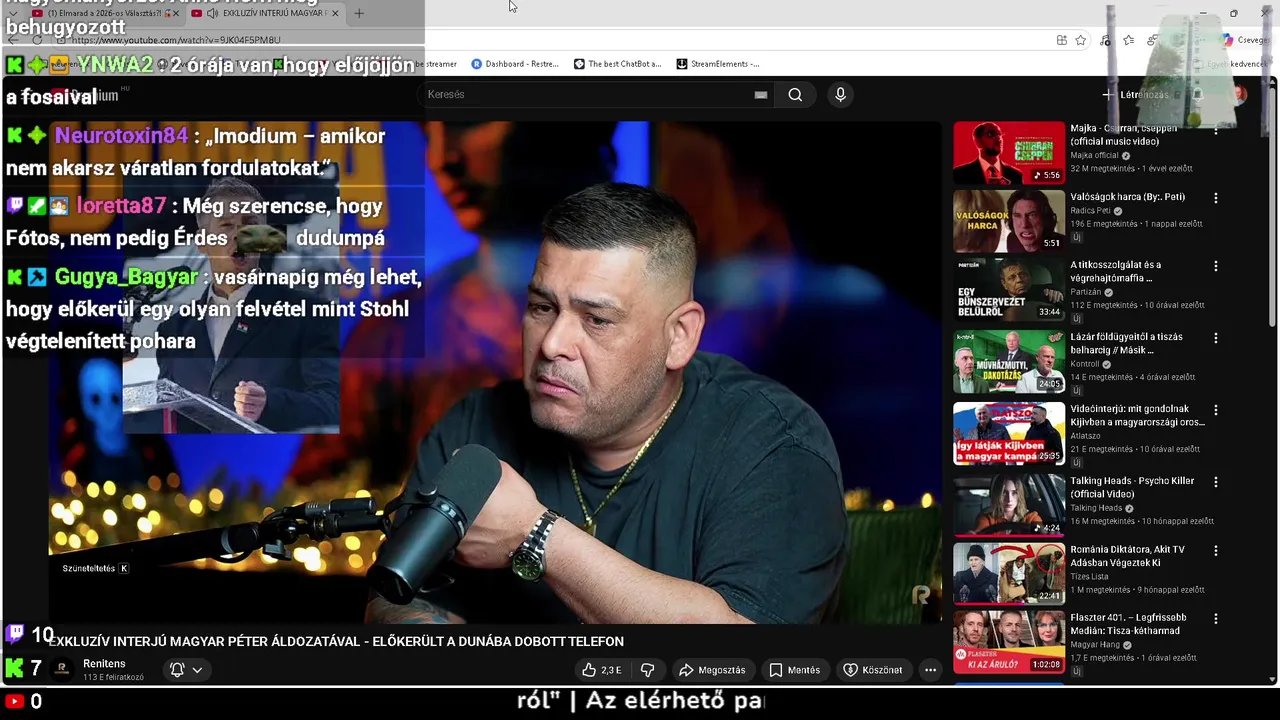Open Talking Heads - Psycho Killer thumbnail
The height and width of the screenshot is (720, 1280).
(1009, 506)
